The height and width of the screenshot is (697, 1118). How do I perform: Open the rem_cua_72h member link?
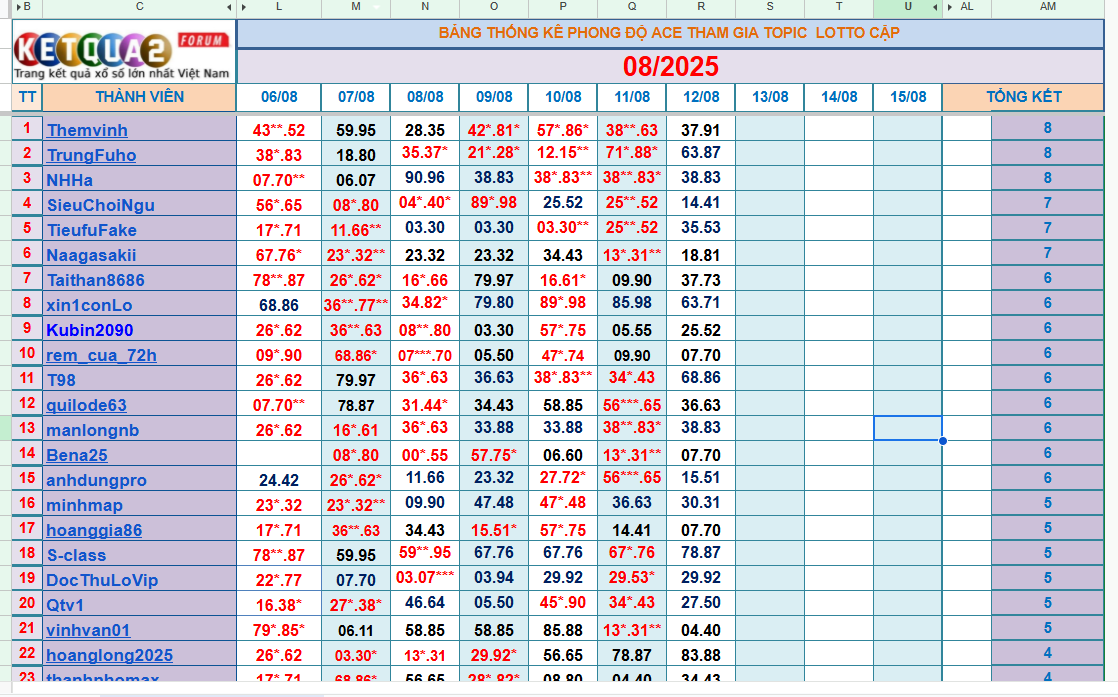coord(101,355)
